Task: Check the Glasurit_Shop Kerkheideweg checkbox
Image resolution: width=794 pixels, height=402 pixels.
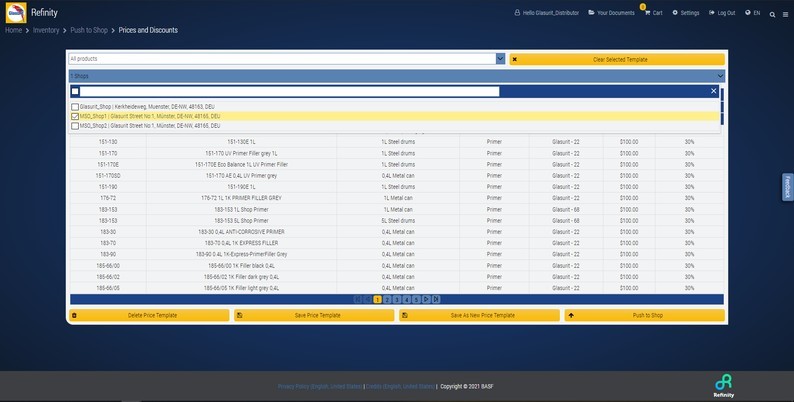Action: (x=75, y=107)
